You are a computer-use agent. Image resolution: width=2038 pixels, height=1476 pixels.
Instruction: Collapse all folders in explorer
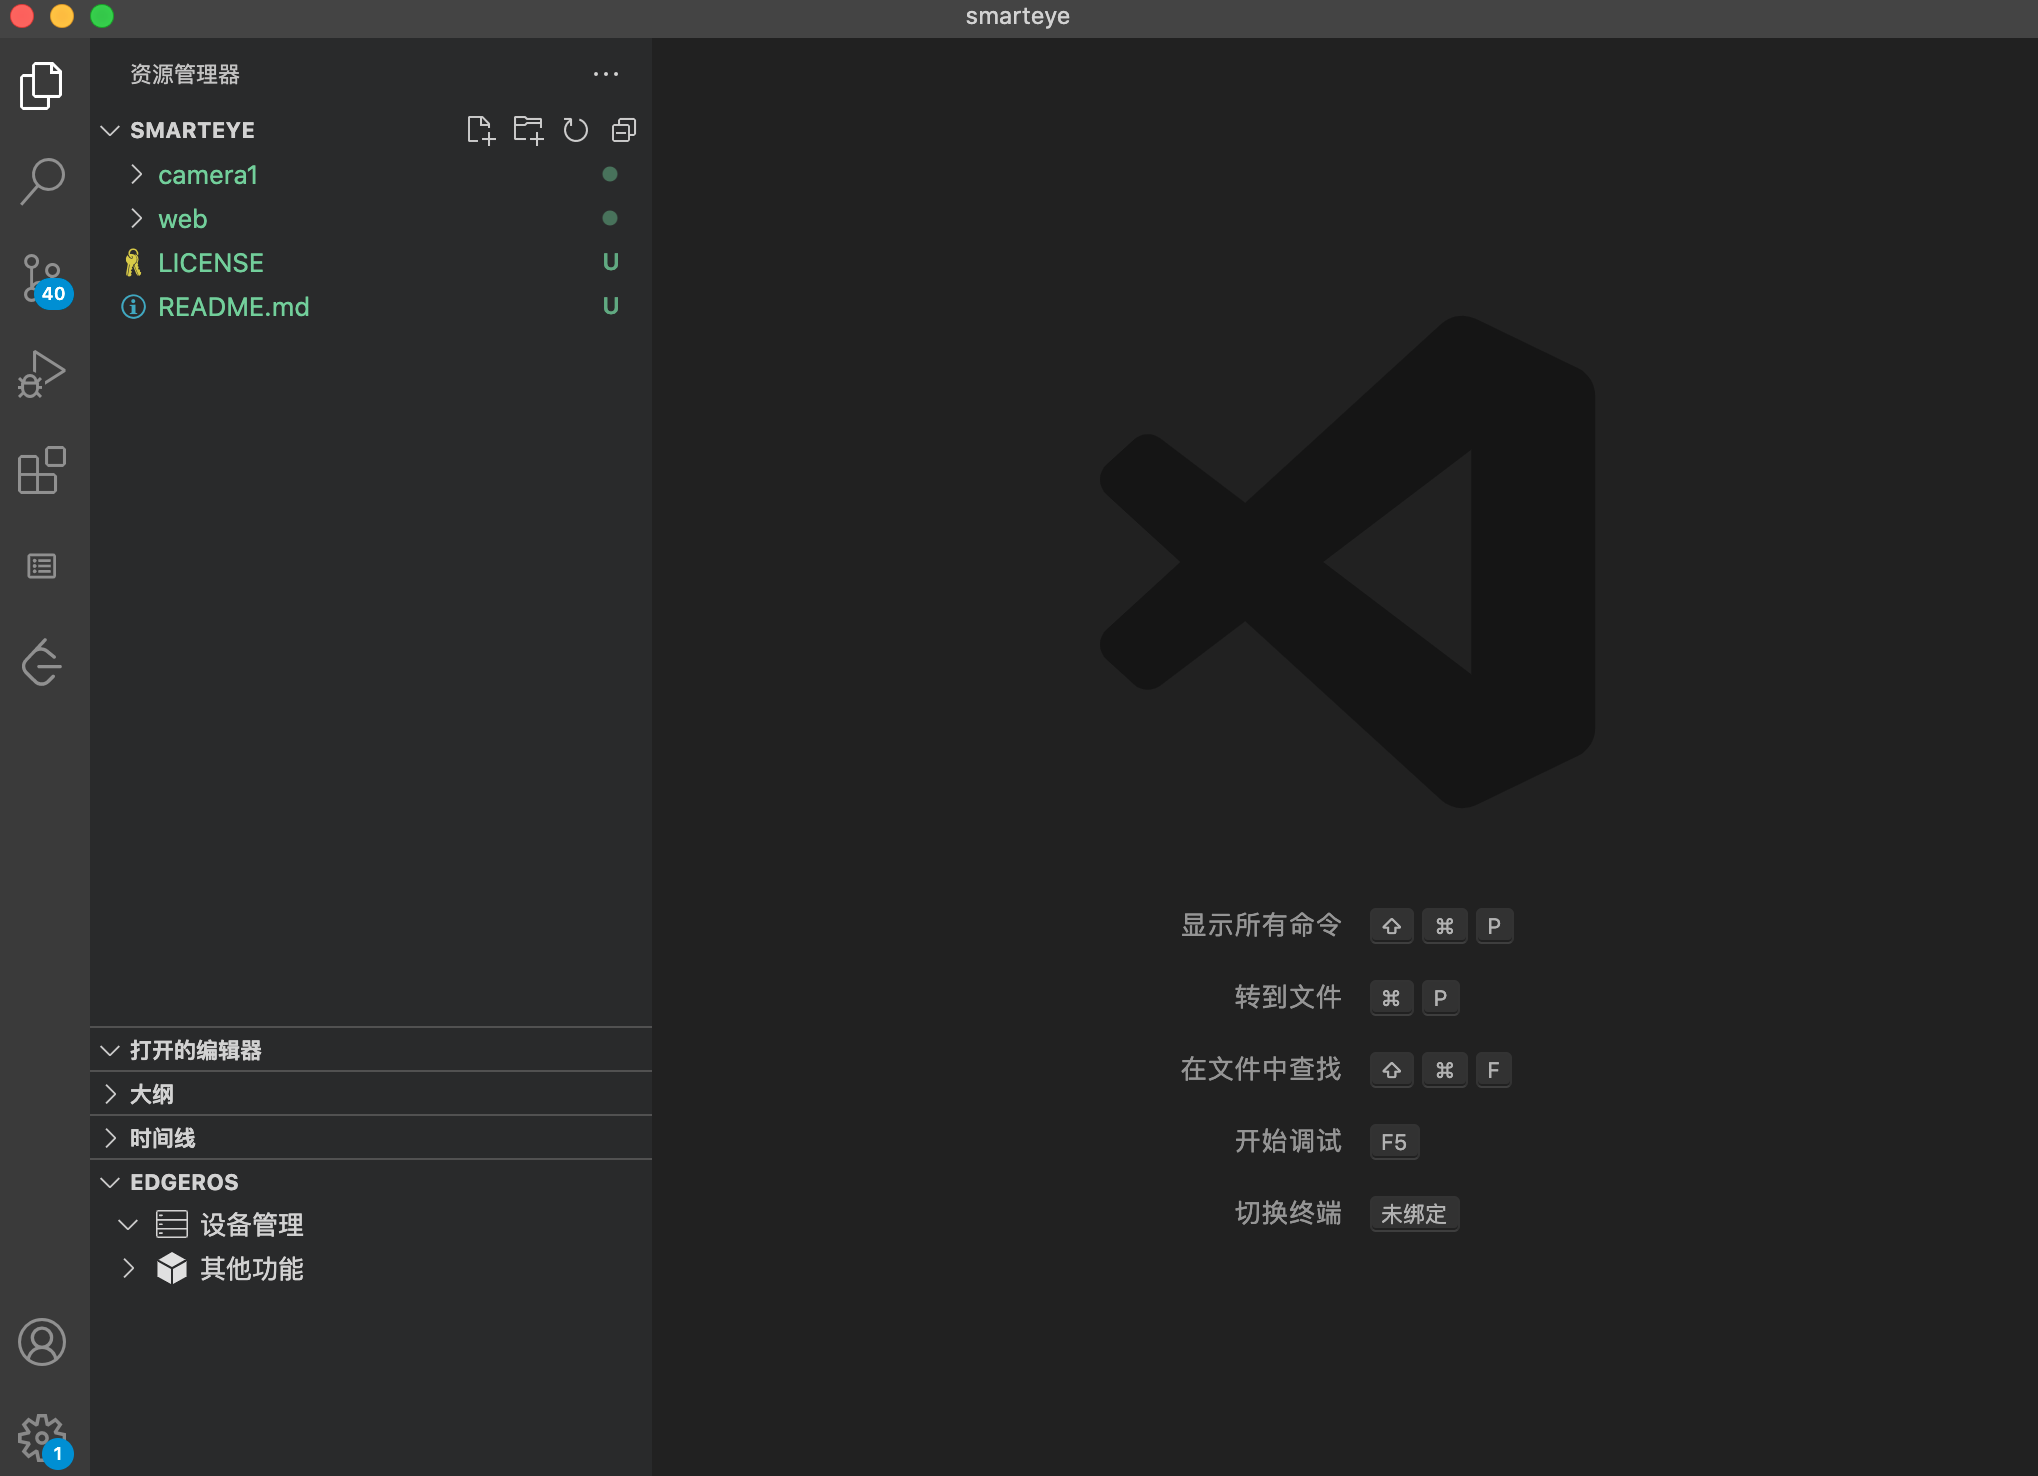point(624,130)
